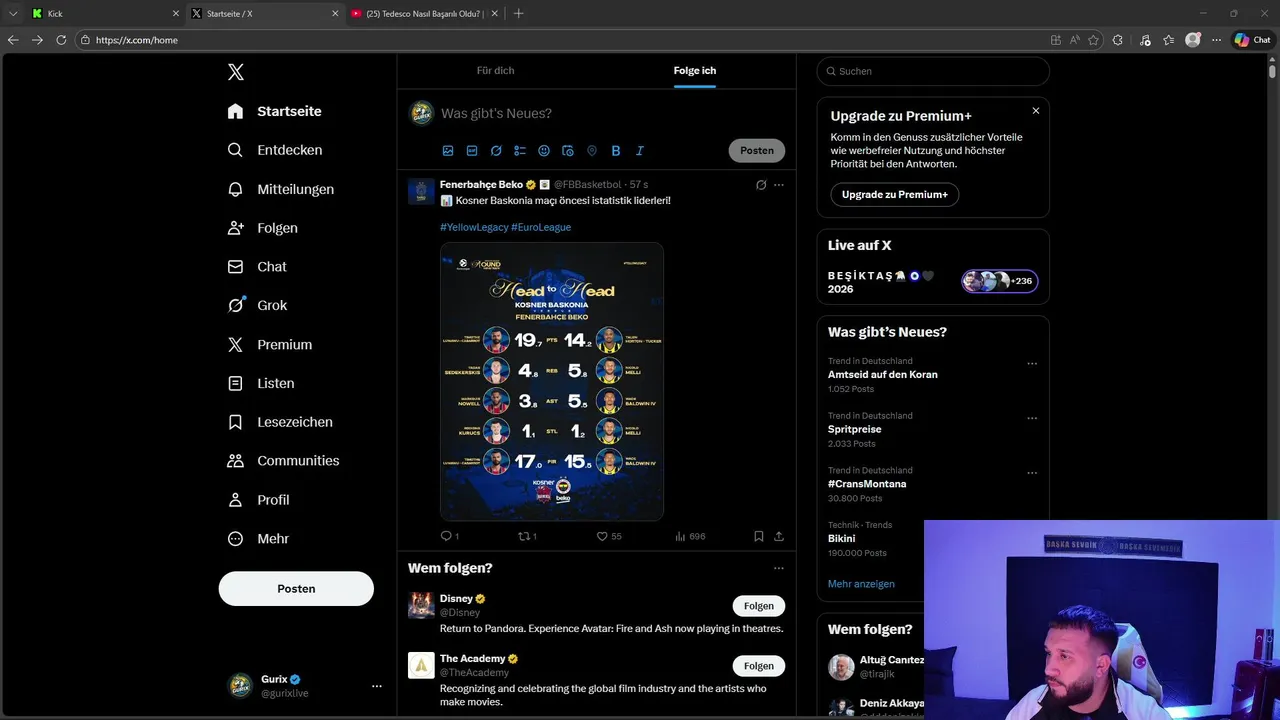
Task: Open options for Amtseid auf den Koran trend
Action: tap(1032, 364)
